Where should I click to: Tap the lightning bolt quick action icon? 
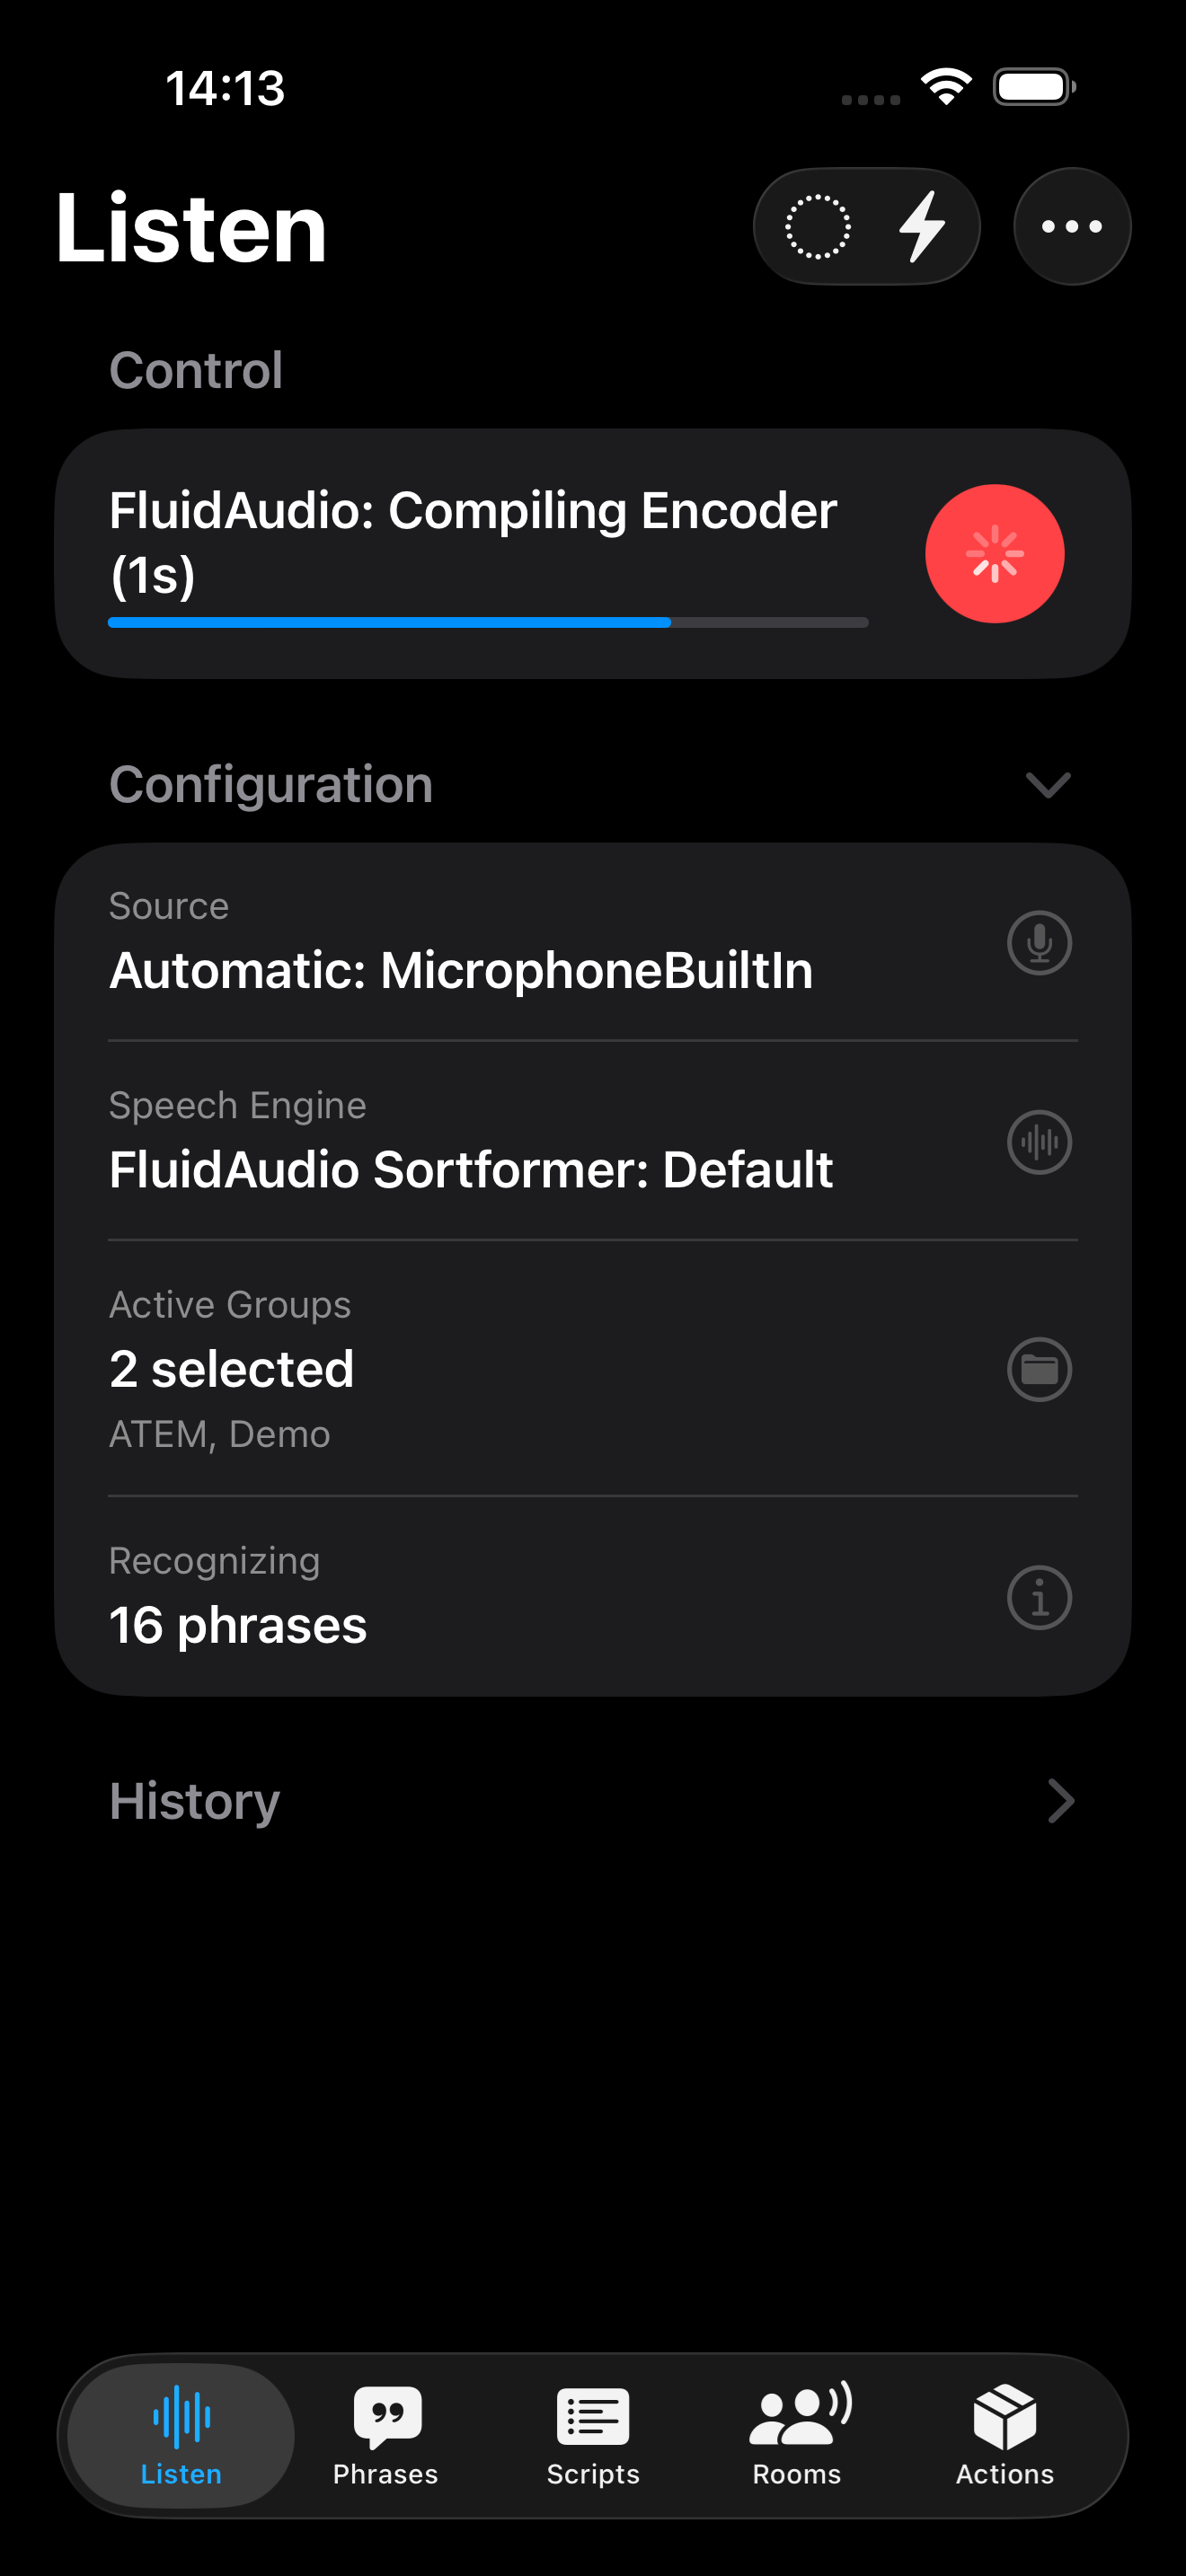[922, 227]
